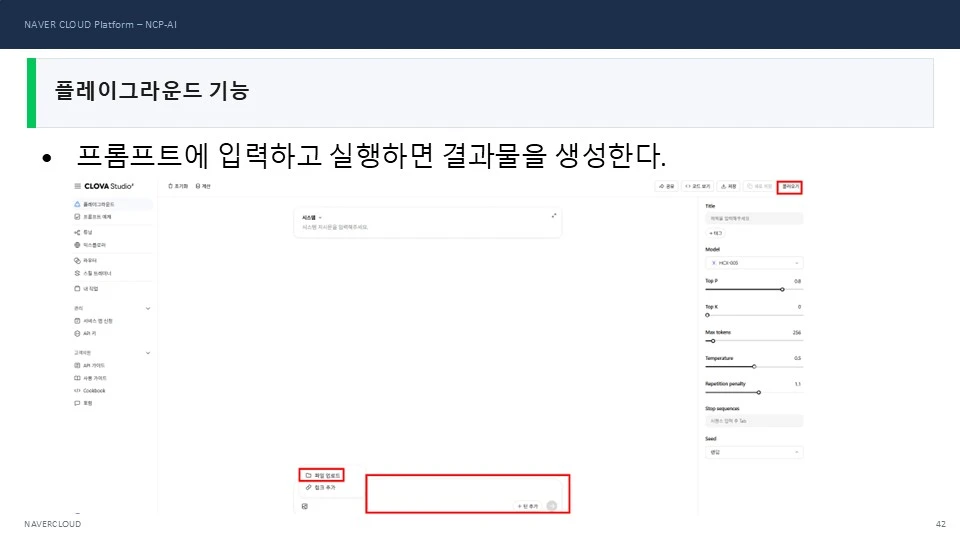The height and width of the screenshot is (540, 960).
Task: Click the 초기화 reset button
Action: 178,186
